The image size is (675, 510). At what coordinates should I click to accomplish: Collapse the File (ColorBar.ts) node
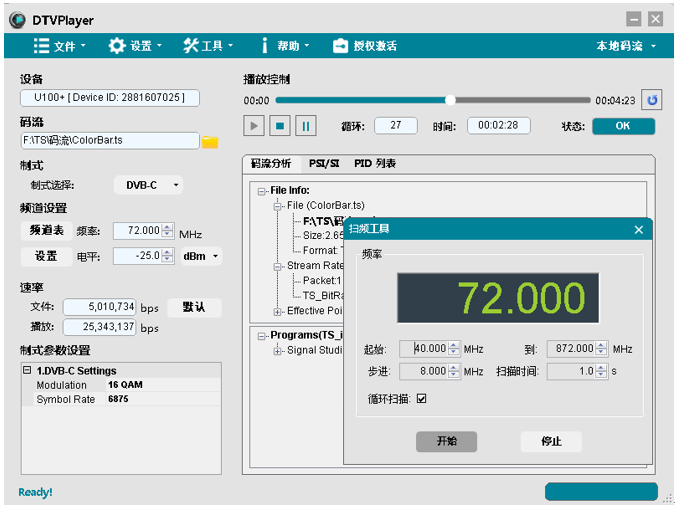tap(278, 207)
